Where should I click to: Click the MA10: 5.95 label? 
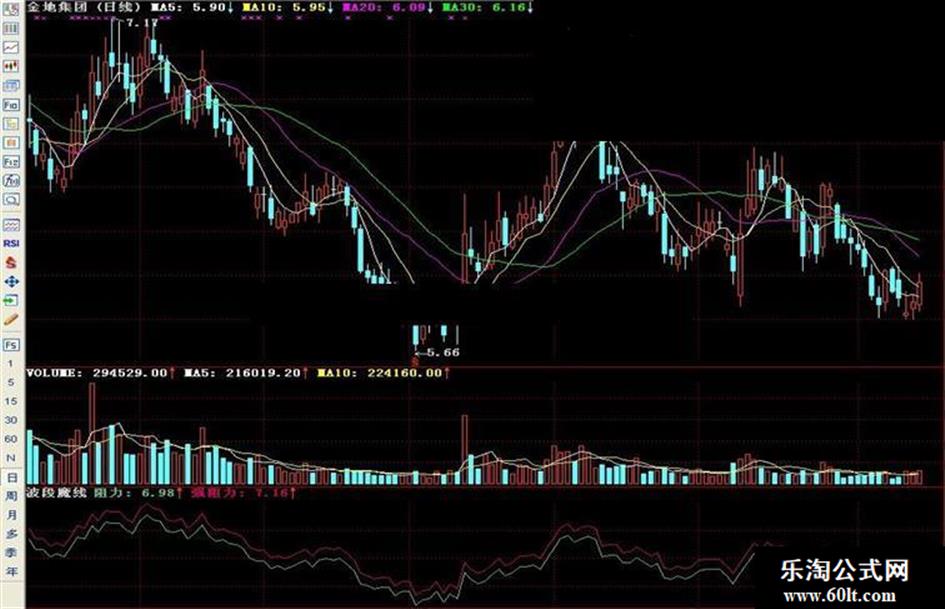coord(287,7)
